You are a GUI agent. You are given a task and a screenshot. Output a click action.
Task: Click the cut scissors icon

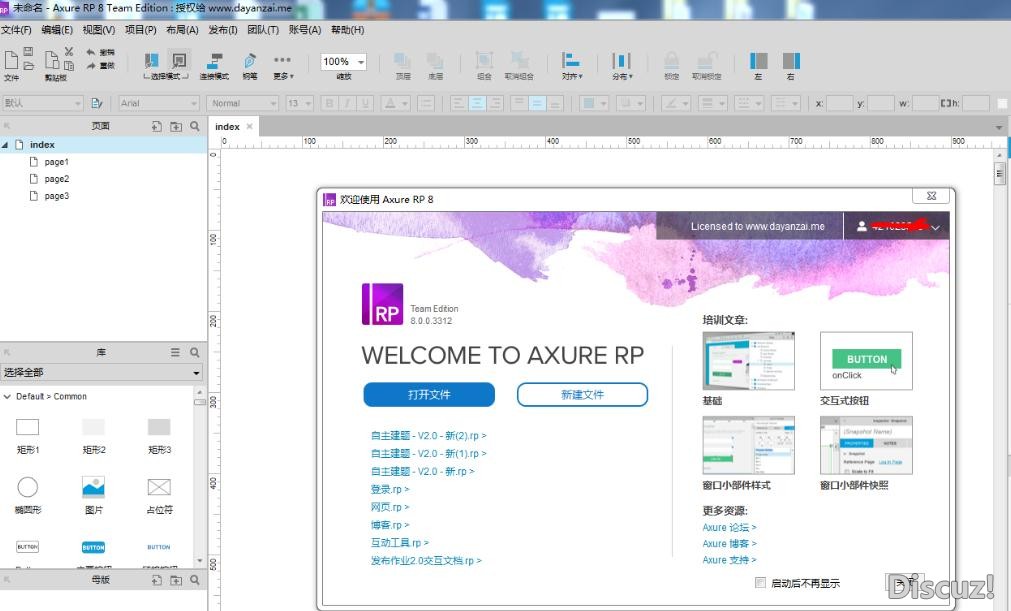click(x=68, y=51)
